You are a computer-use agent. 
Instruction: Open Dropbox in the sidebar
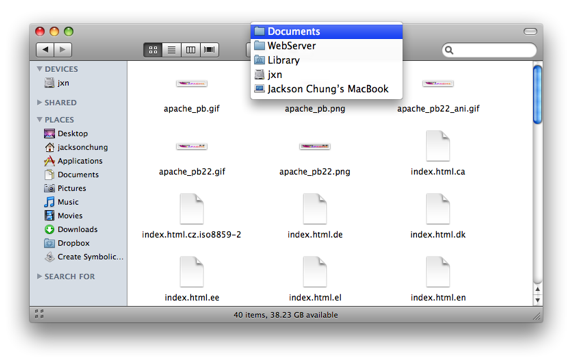pyautogui.click(x=67, y=243)
